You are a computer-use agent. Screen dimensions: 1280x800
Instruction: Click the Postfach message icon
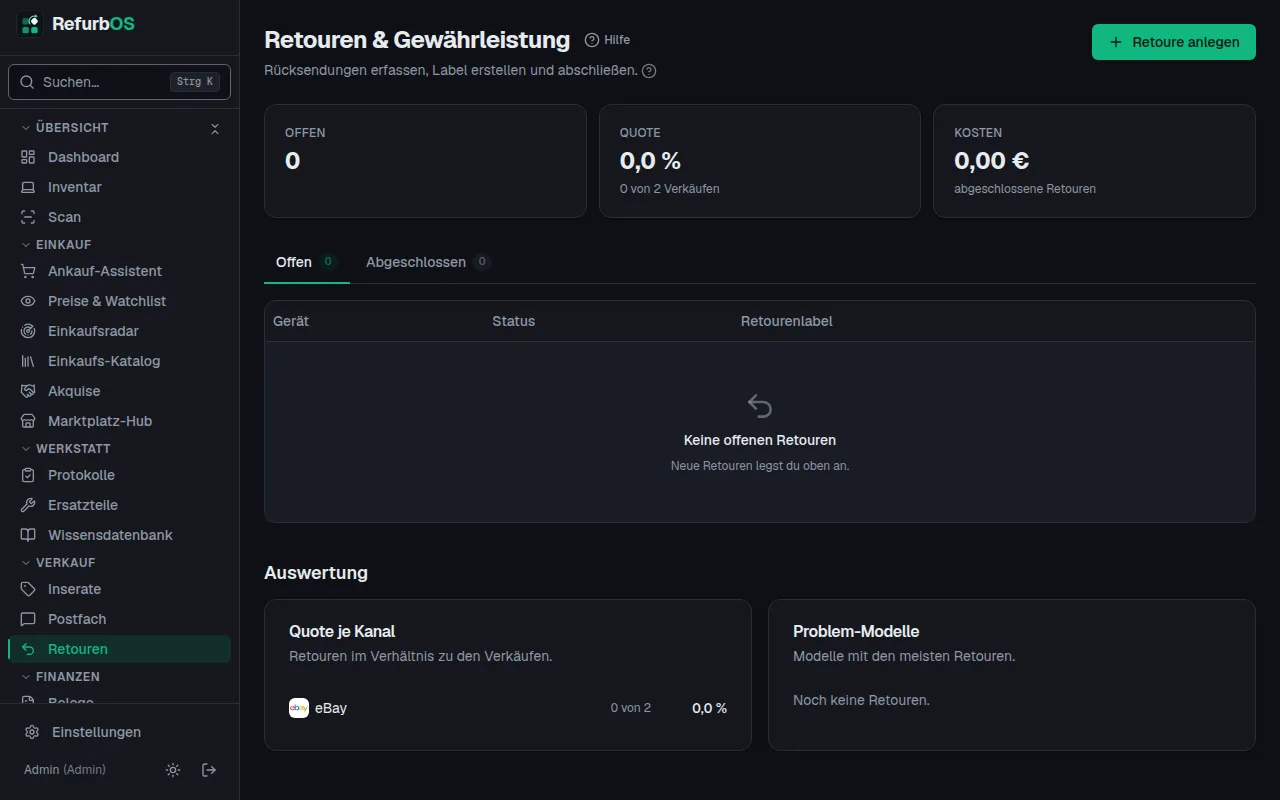(28, 619)
